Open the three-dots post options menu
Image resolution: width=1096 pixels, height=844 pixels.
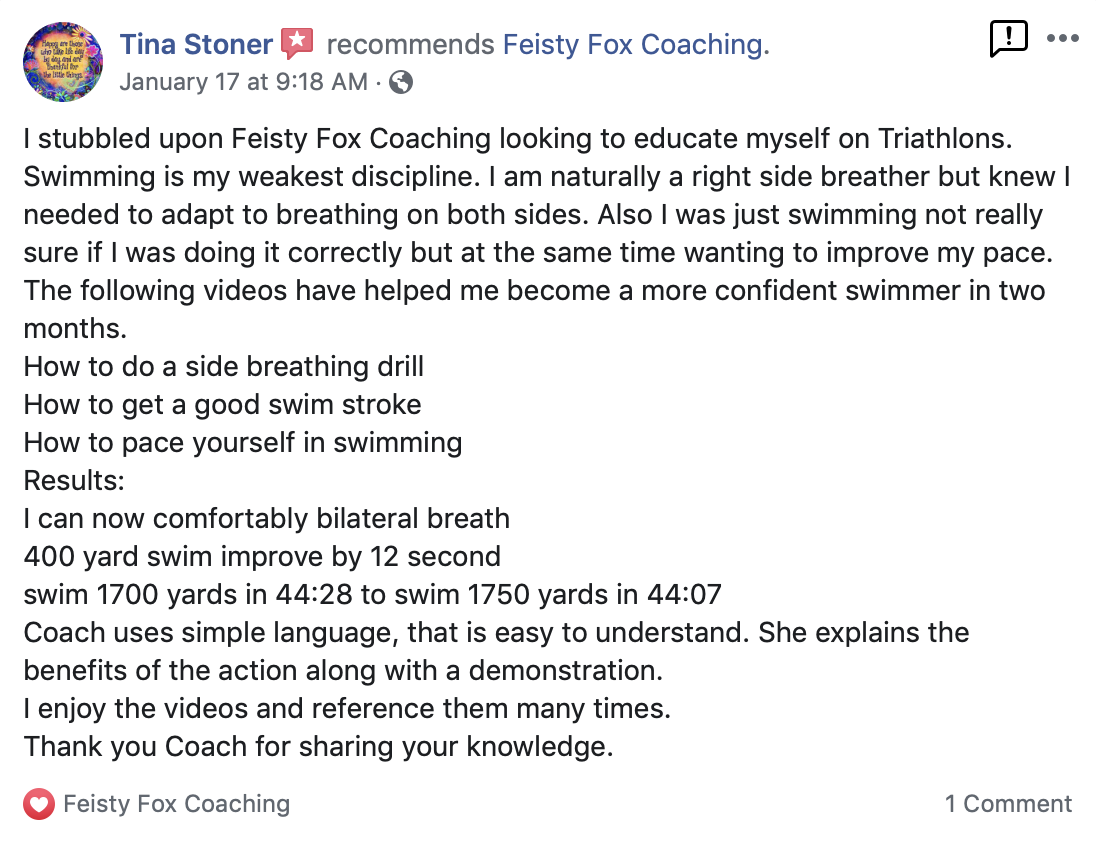point(1062,38)
